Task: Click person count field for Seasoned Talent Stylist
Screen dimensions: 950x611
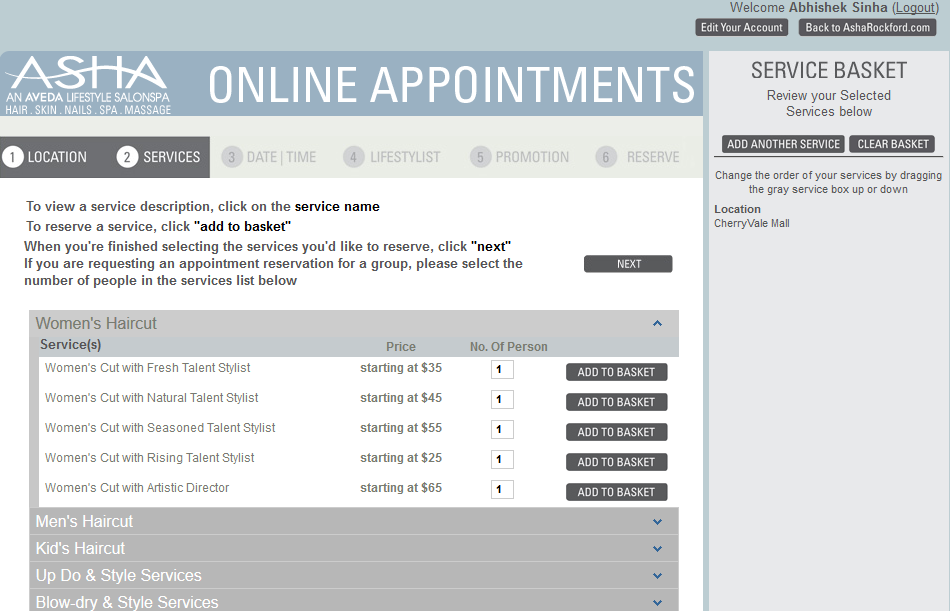Action: (502, 429)
